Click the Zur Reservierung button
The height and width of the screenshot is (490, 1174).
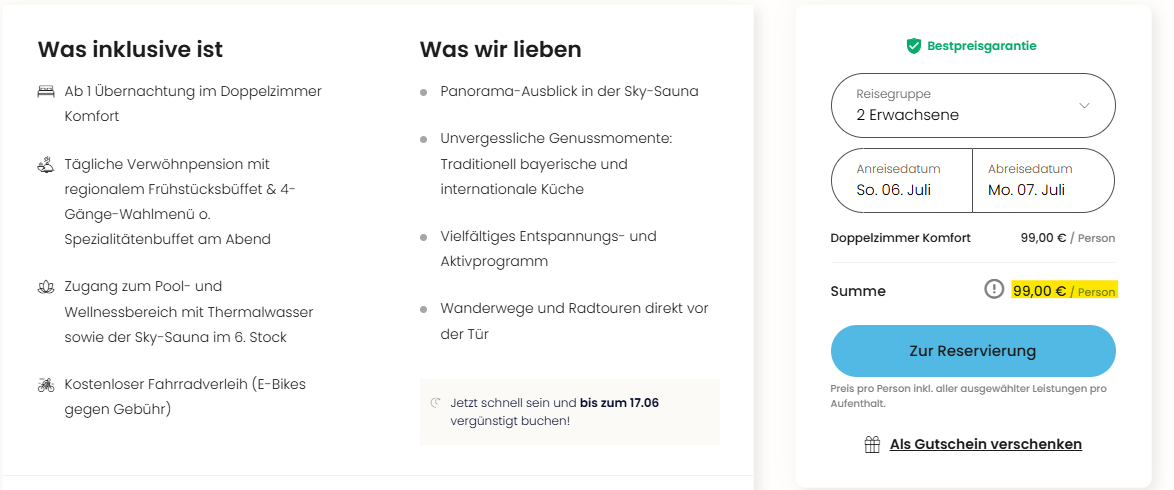coord(973,351)
